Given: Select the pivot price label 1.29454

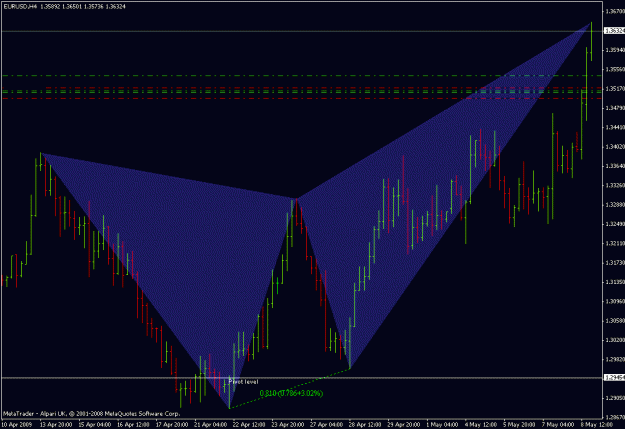Looking at the screenshot, I should (615, 377).
